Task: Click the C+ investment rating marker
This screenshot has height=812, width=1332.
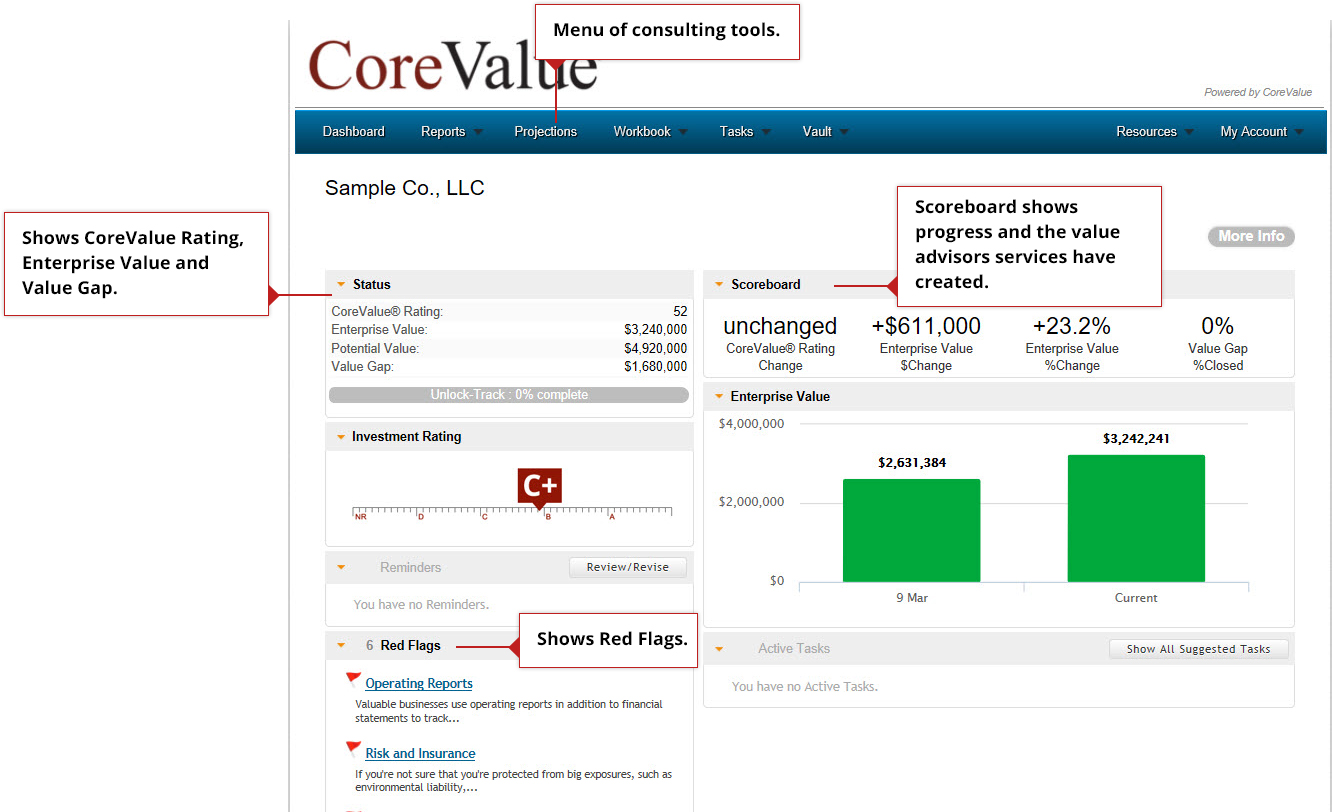Action: (x=540, y=486)
